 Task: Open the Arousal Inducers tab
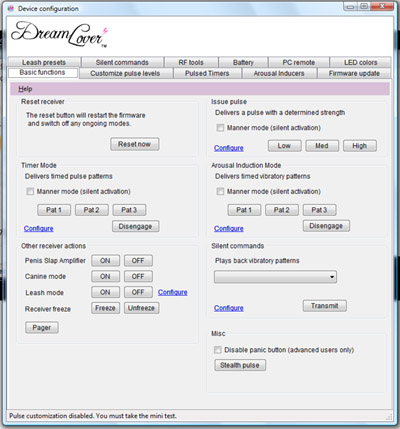[x=279, y=73]
